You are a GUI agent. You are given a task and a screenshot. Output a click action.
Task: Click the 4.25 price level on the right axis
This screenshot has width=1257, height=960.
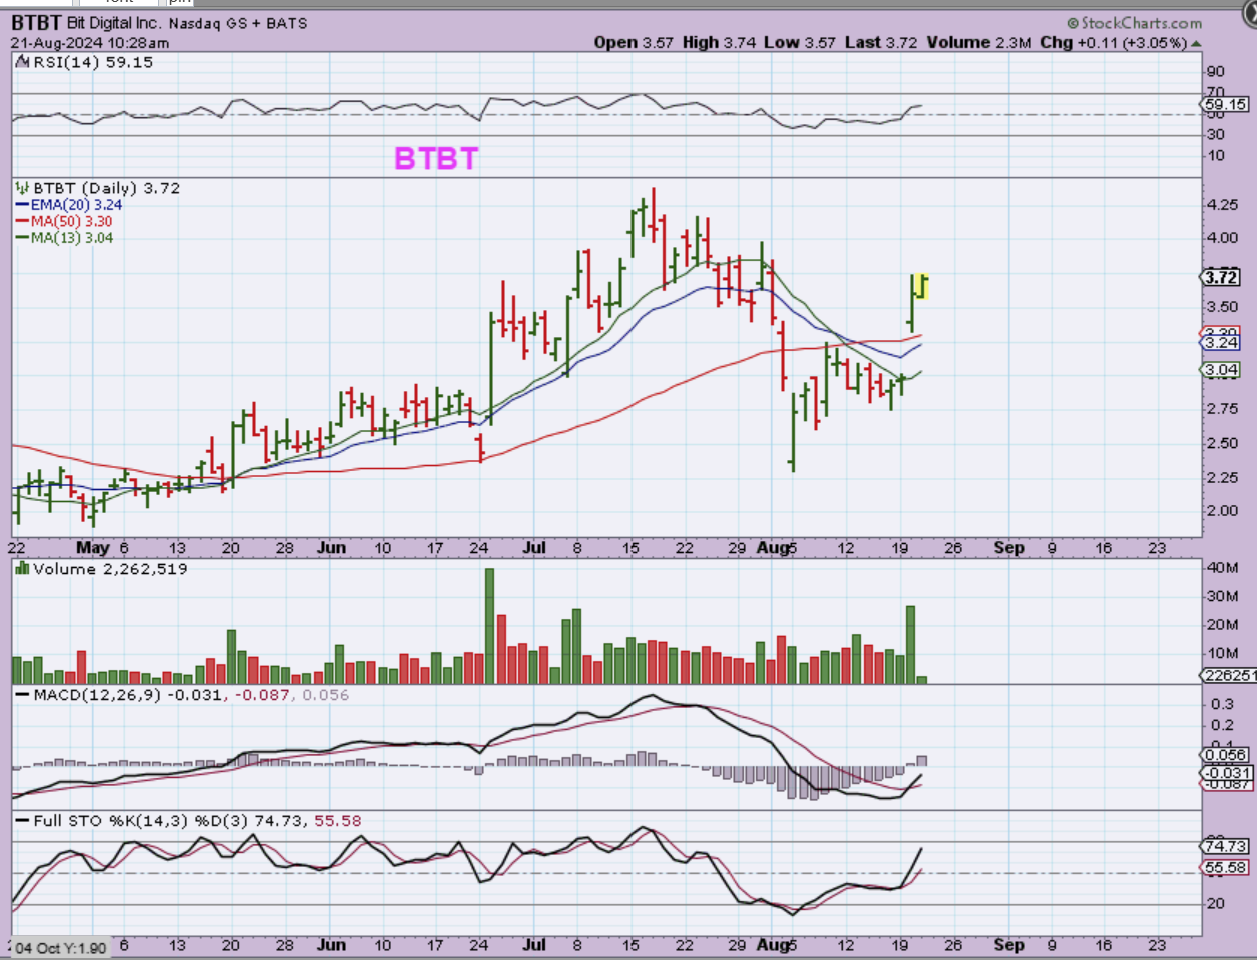[x=1222, y=205]
